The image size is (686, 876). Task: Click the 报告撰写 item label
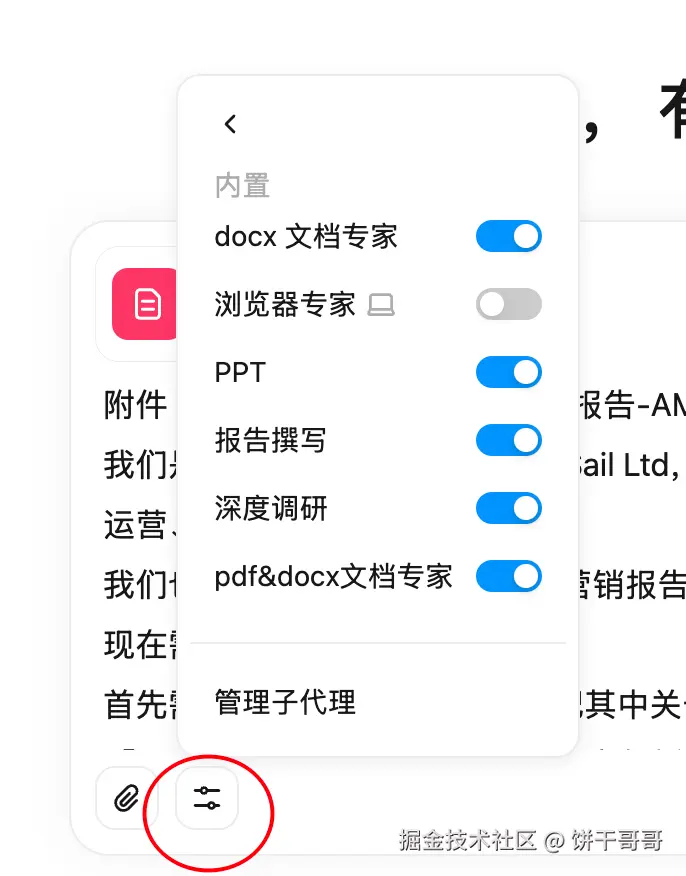coord(270,440)
